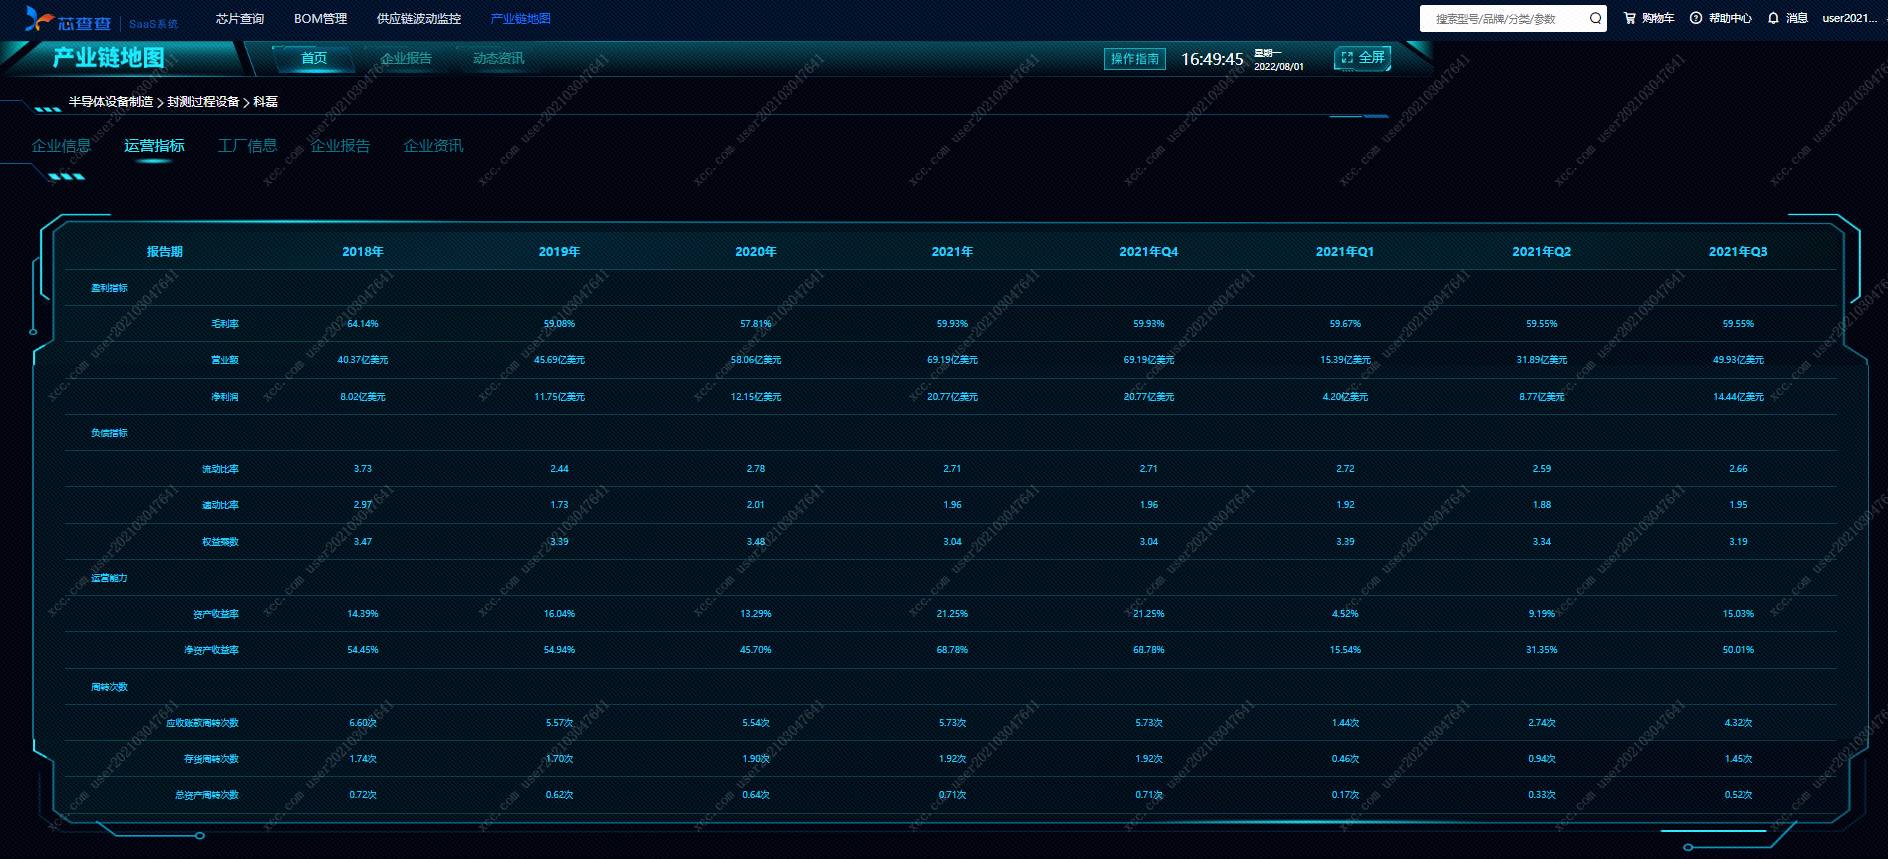The width and height of the screenshot is (1888, 859).
Task: Click the search magnifier icon
Action: [x=1595, y=18]
